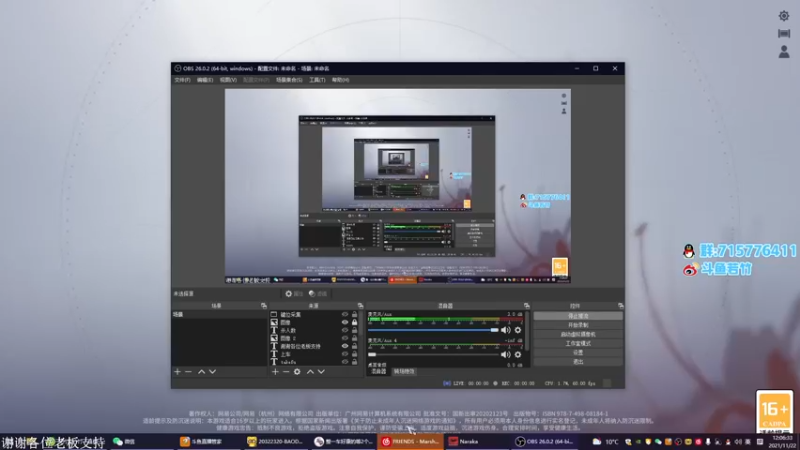Toggle visibility eye for 图像 source
The image size is (800, 450).
click(x=345, y=322)
